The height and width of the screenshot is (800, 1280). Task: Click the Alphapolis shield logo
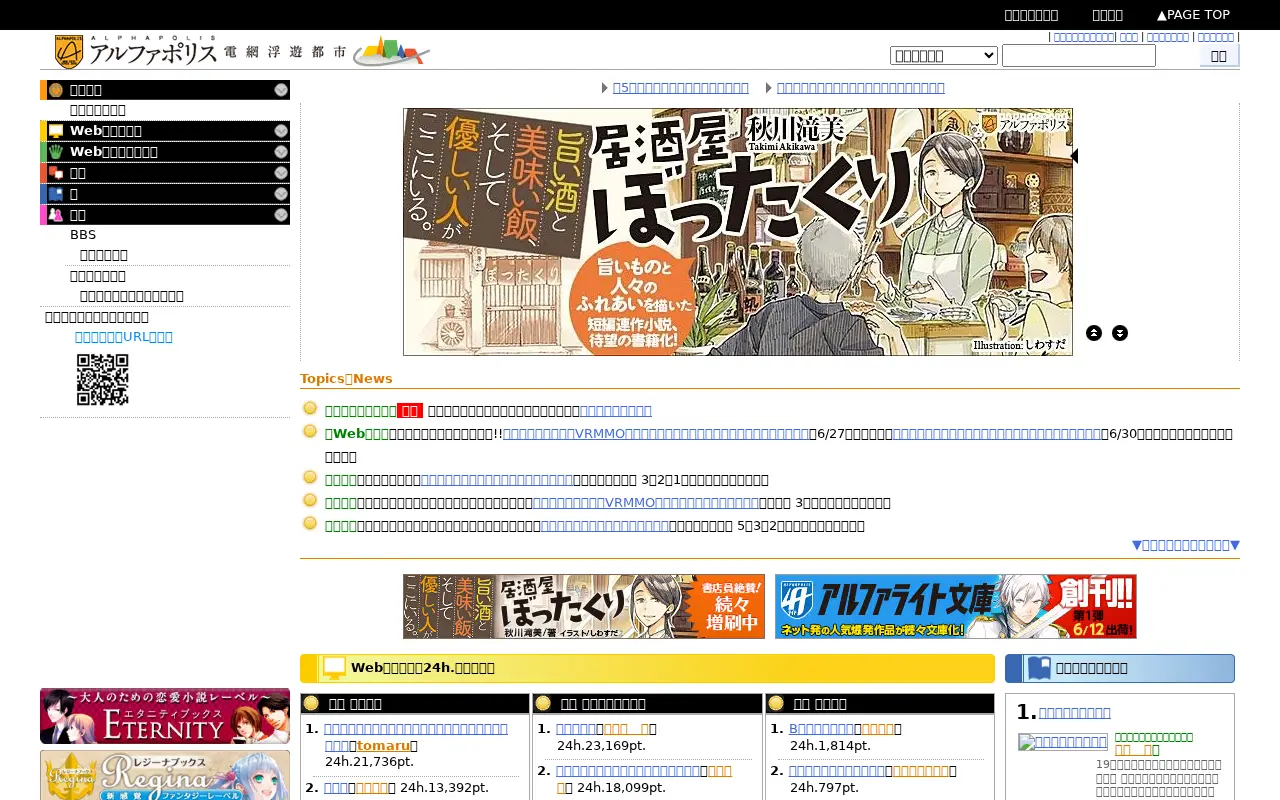(69, 51)
